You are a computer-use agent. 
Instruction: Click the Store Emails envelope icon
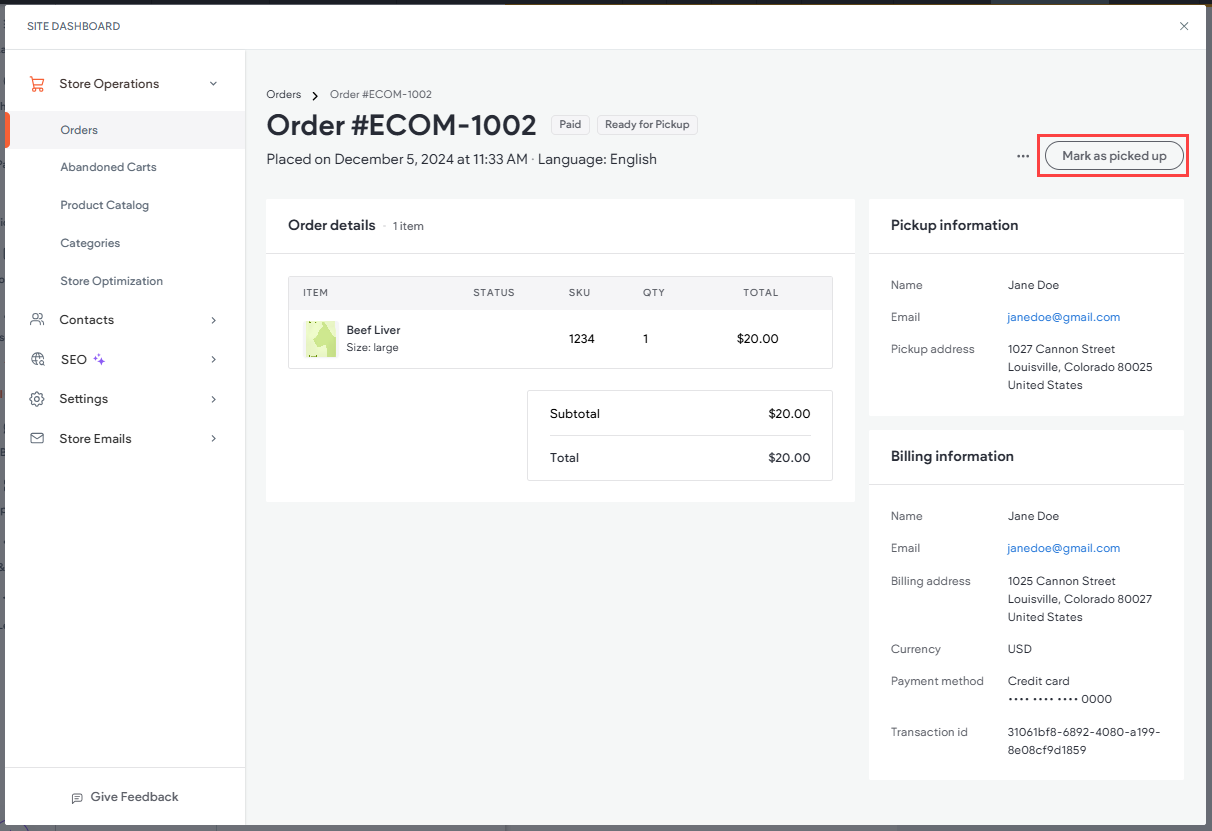[x=38, y=438]
